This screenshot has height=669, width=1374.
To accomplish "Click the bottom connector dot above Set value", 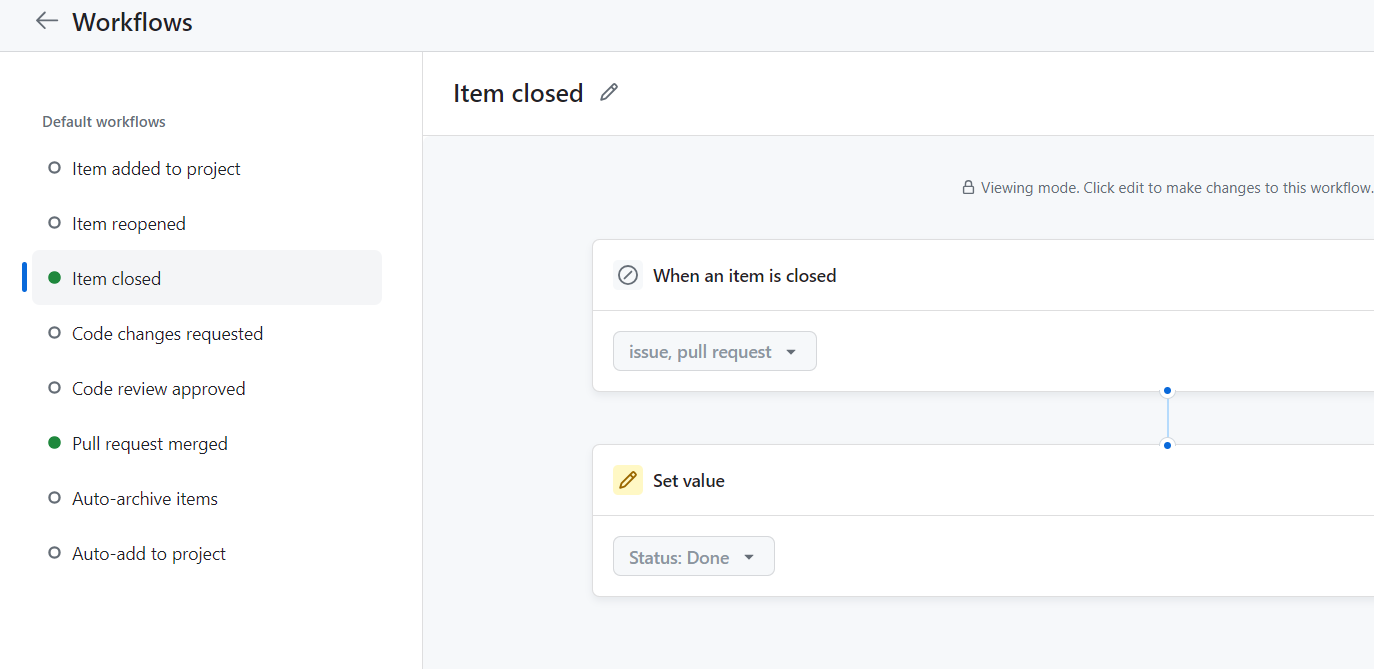I will 1167,445.
